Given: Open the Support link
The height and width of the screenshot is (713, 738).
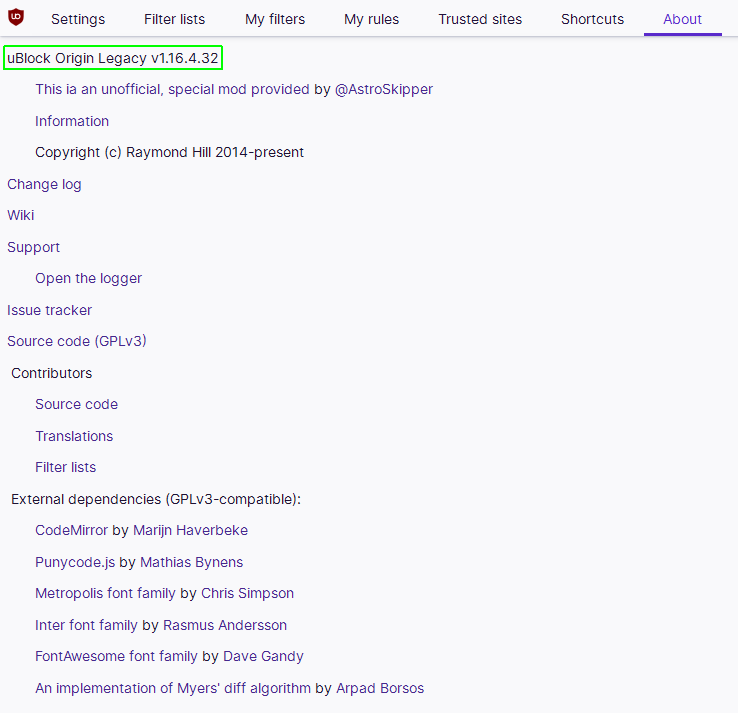Looking at the screenshot, I should tap(33, 248).
